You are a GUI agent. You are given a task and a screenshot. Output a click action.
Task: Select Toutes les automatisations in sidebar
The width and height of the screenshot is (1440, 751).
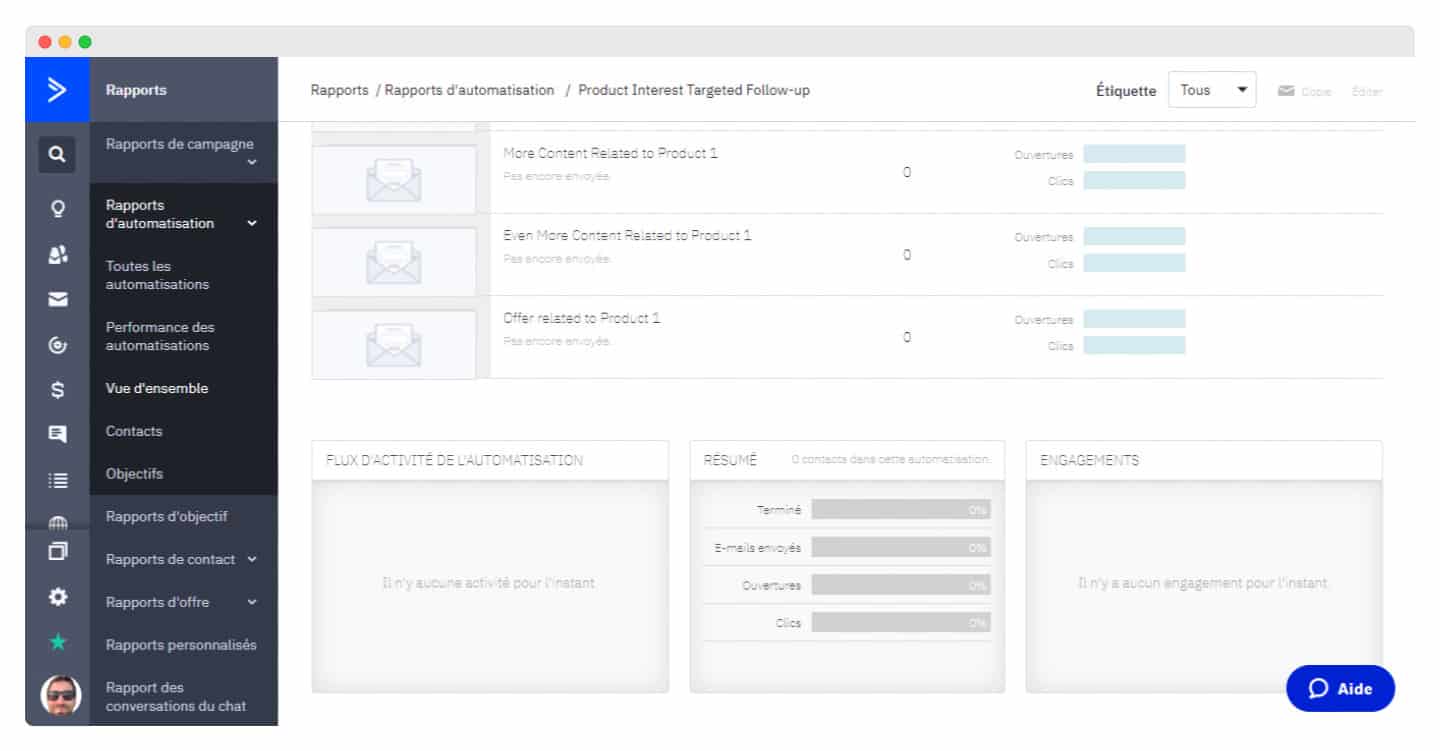tap(157, 275)
